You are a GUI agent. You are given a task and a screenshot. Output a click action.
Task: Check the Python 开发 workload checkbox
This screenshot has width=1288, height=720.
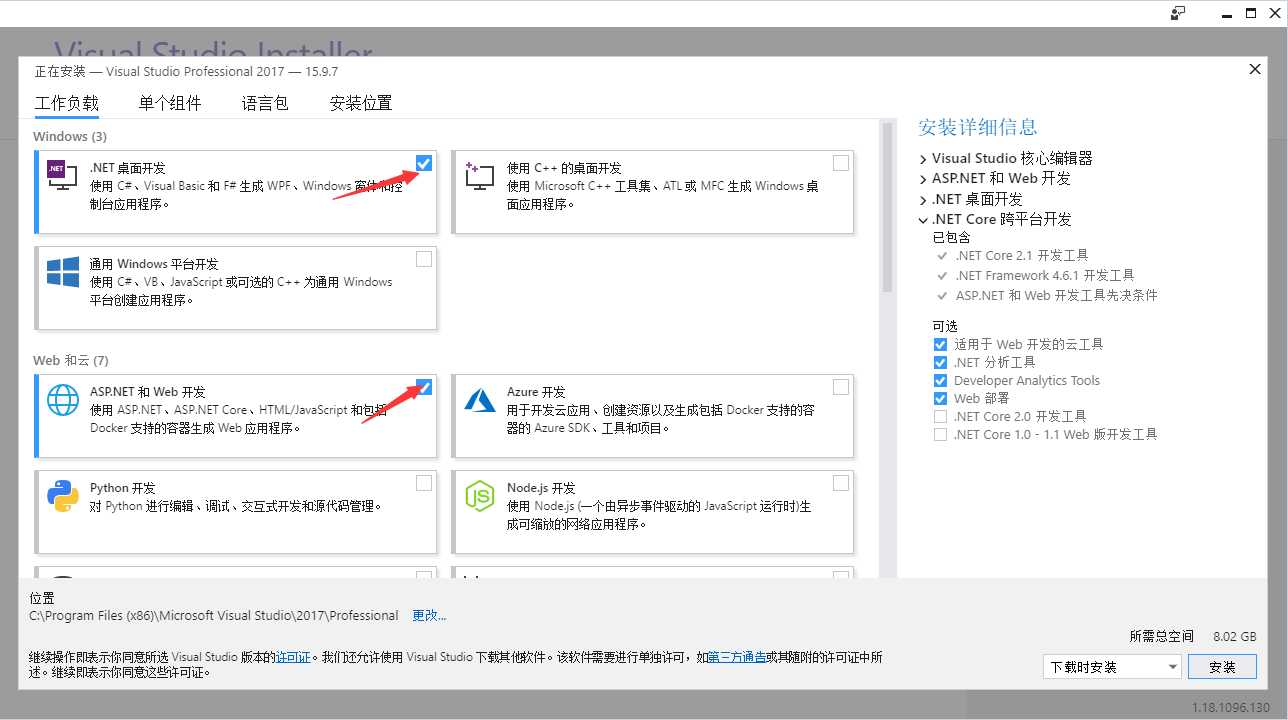click(x=424, y=483)
